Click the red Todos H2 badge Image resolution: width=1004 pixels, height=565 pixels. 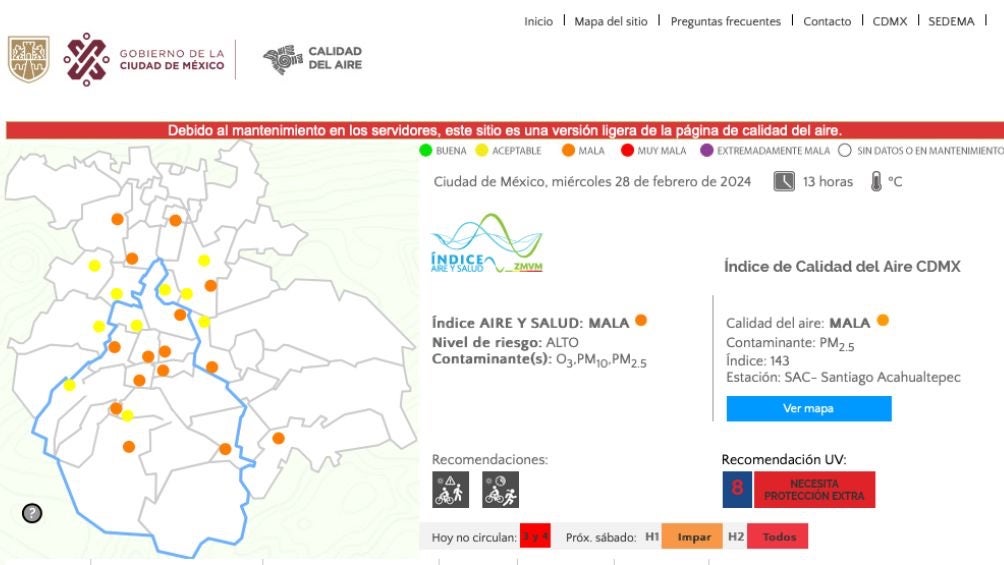pyautogui.click(x=780, y=537)
